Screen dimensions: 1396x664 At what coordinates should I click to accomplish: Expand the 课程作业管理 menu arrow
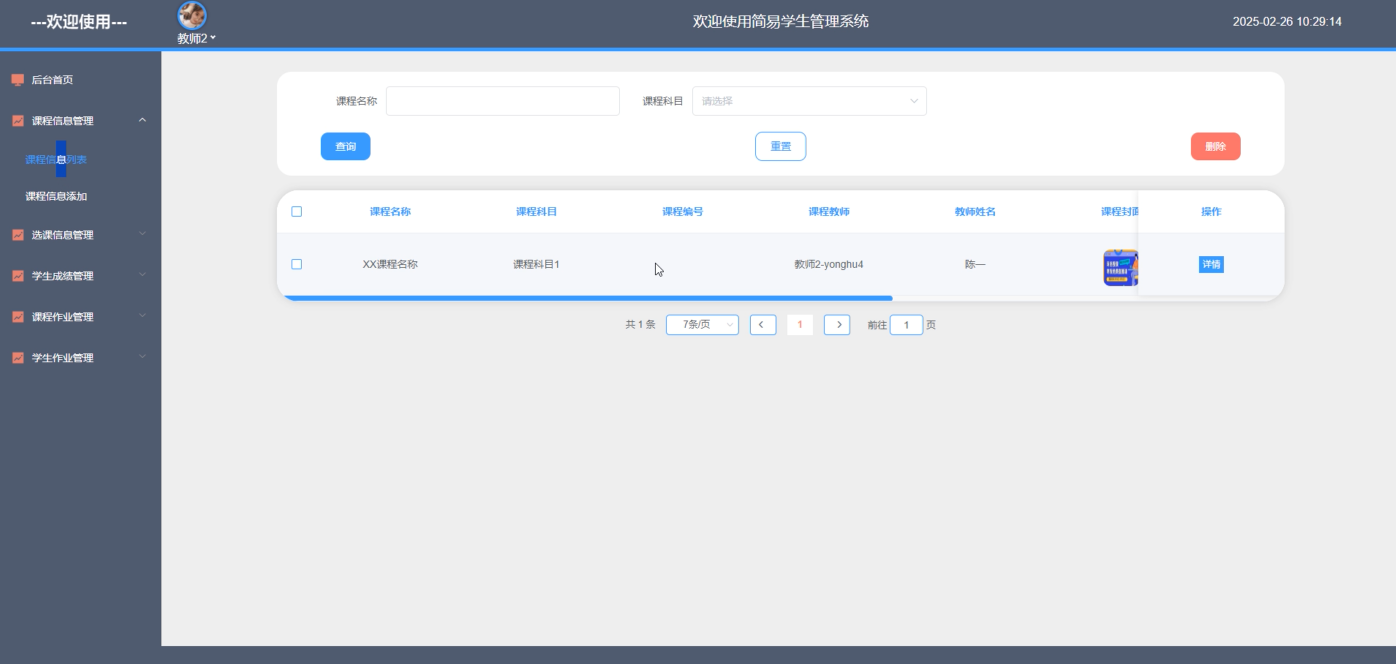pyautogui.click(x=142, y=316)
